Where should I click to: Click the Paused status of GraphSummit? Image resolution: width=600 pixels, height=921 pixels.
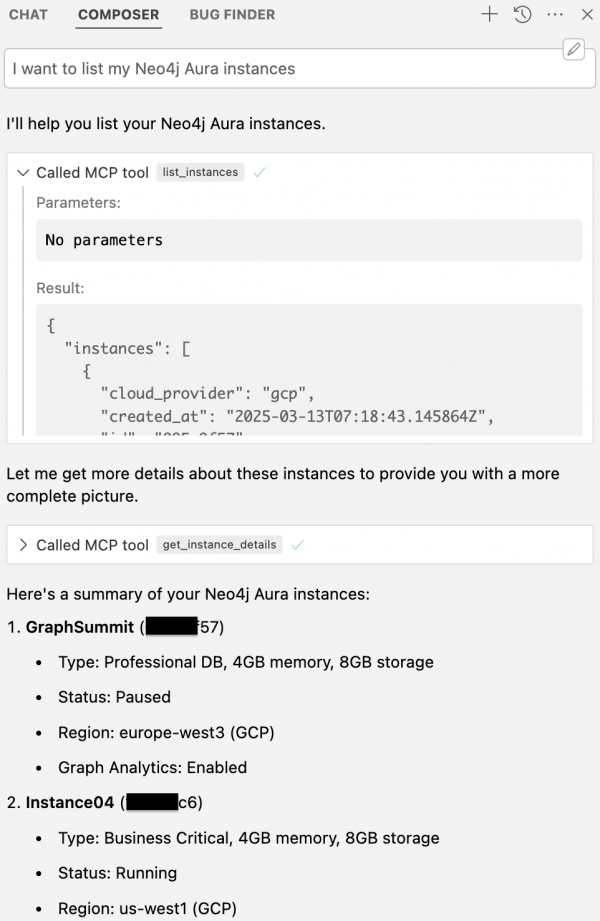tap(114, 697)
